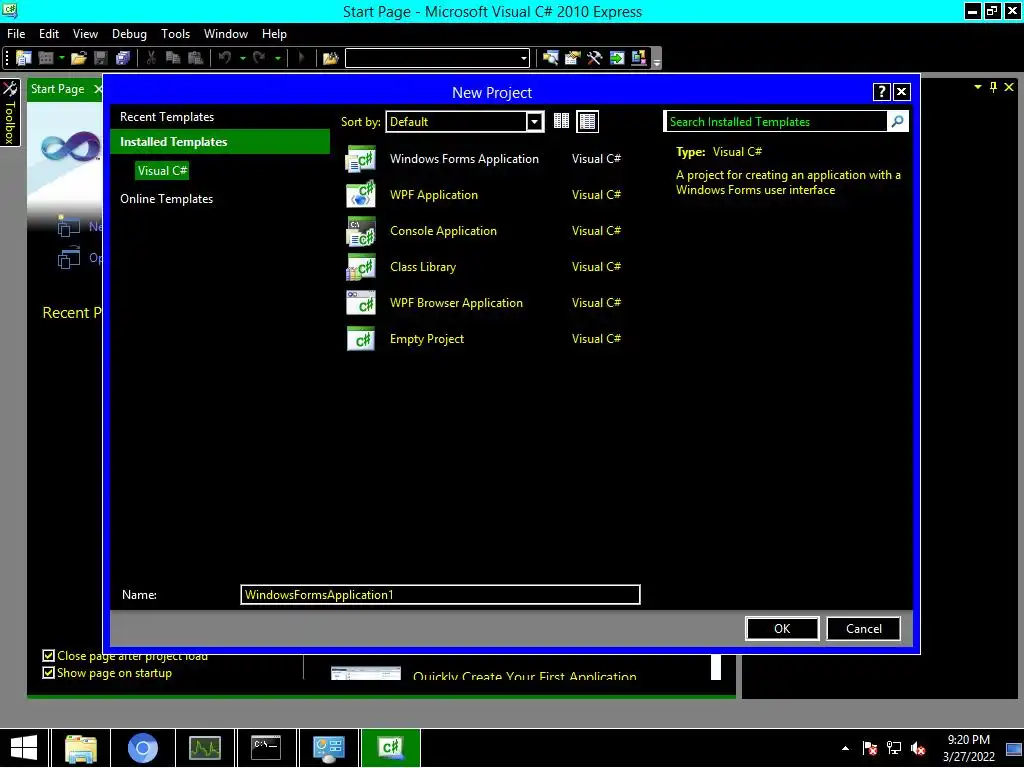Select the Class Library template
The image size is (1024, 768).
(485, 266)
